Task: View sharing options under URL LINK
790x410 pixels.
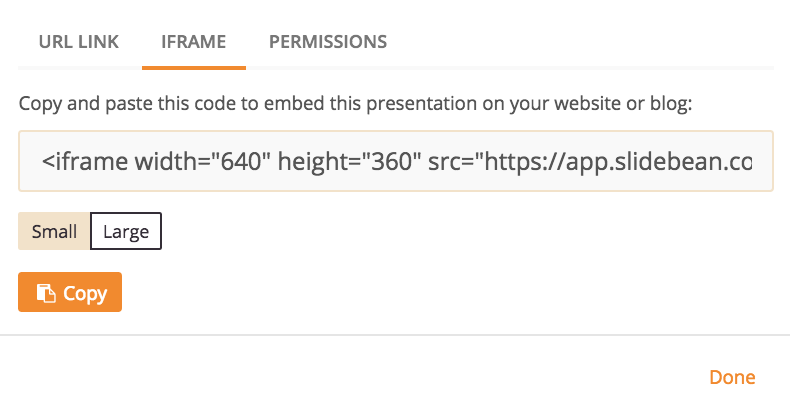Action: [x=79, y=42]
